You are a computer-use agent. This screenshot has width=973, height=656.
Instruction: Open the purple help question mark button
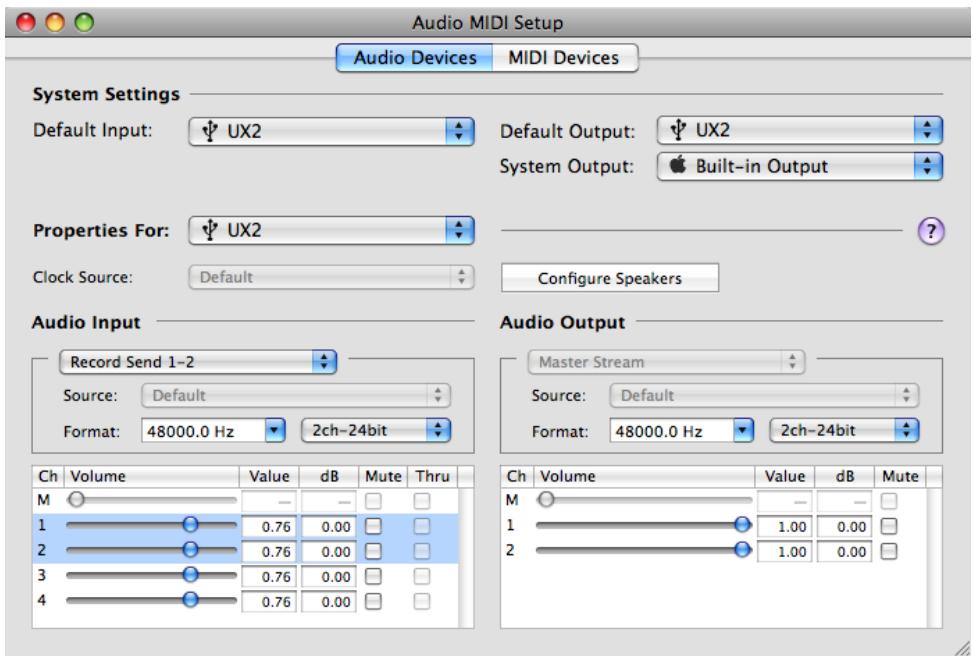[x=930, y=231]
